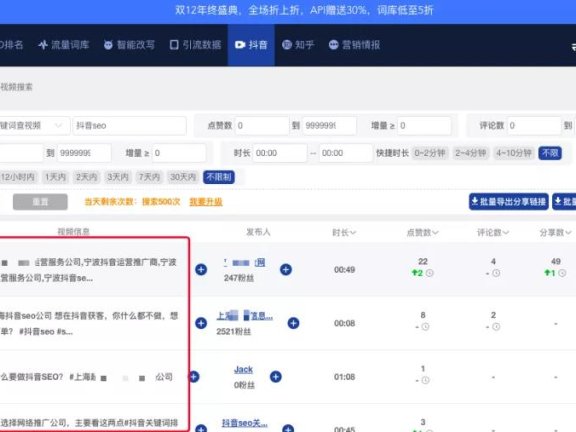The height and width of the screenshot is (432, 576).
Task: Select the 0~2分钟 quick duration
Action: 430,153
